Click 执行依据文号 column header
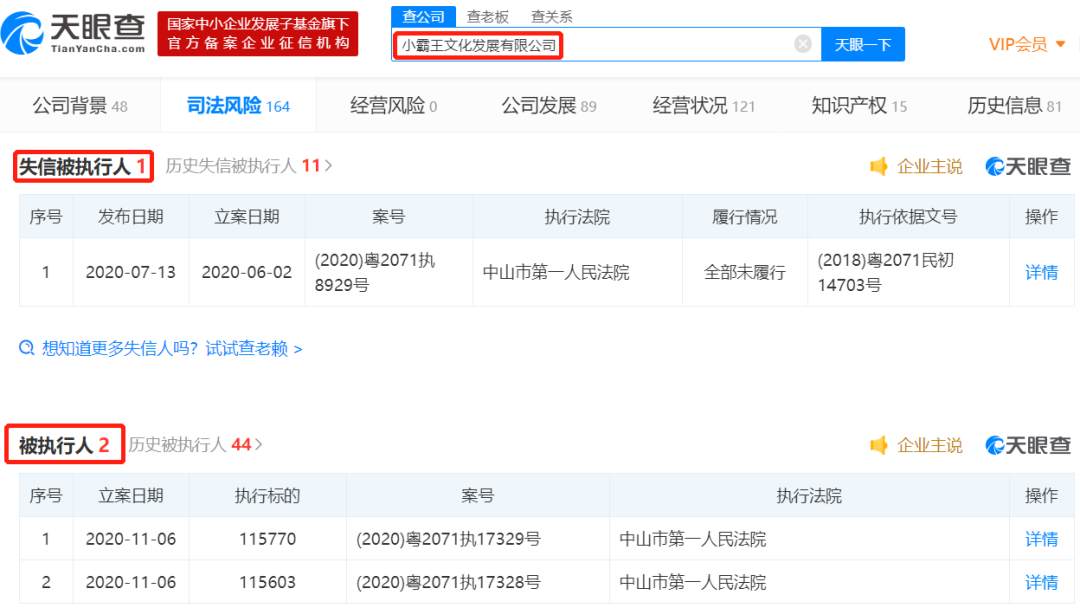The image size is (1080, 608). pyautogui.click(x=908, y=217)
